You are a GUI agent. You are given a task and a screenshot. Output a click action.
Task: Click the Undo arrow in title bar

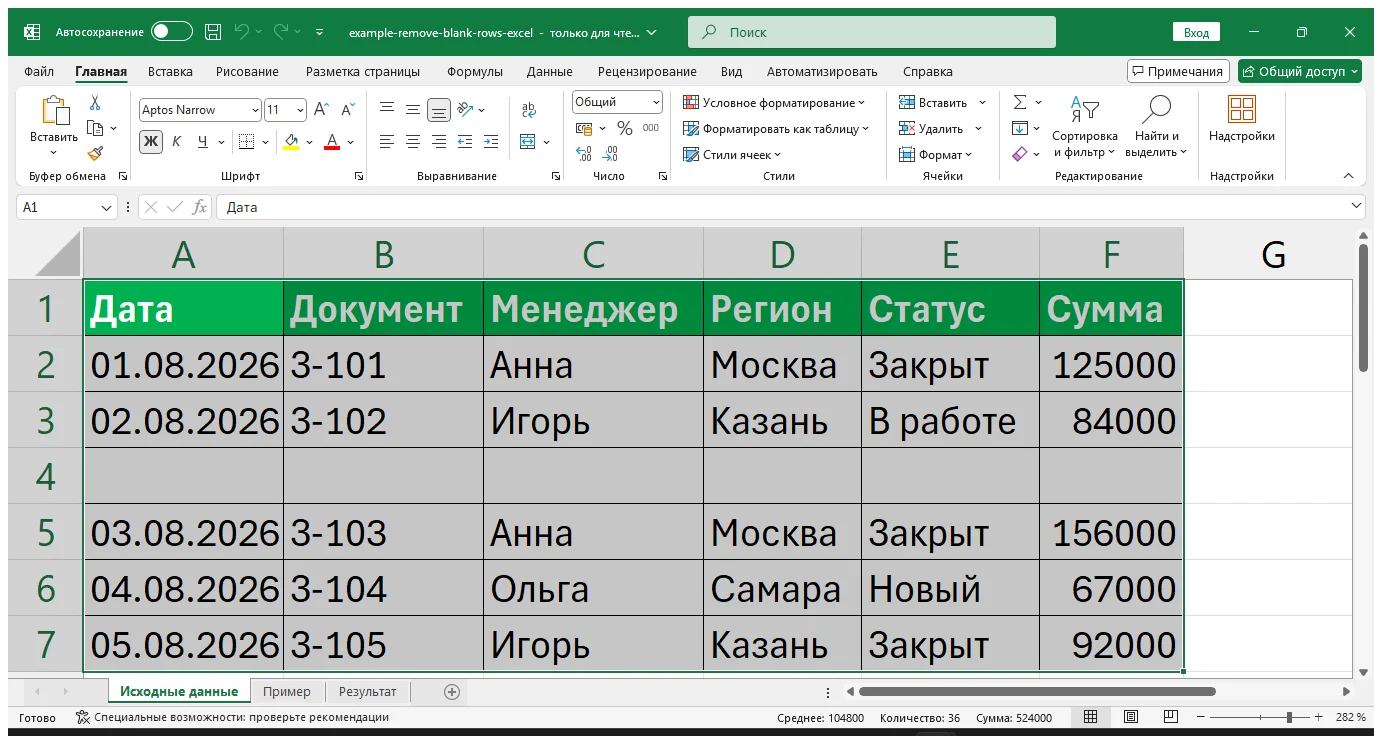pyautogui.click(x=241, y=32)
